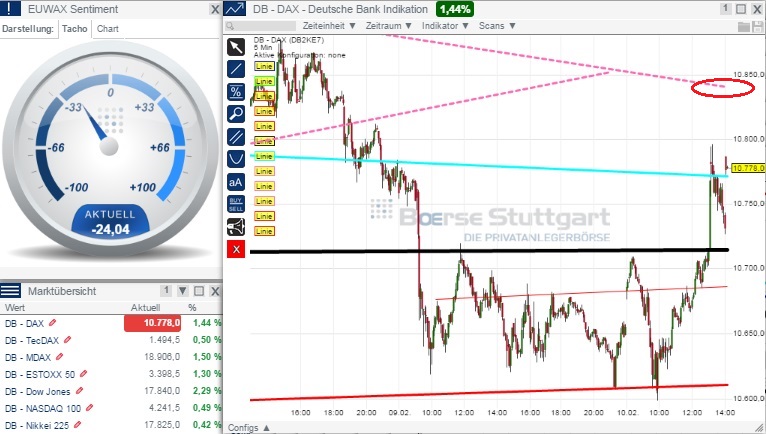Select the DB - Nikkei 225 row

[111, 425]
